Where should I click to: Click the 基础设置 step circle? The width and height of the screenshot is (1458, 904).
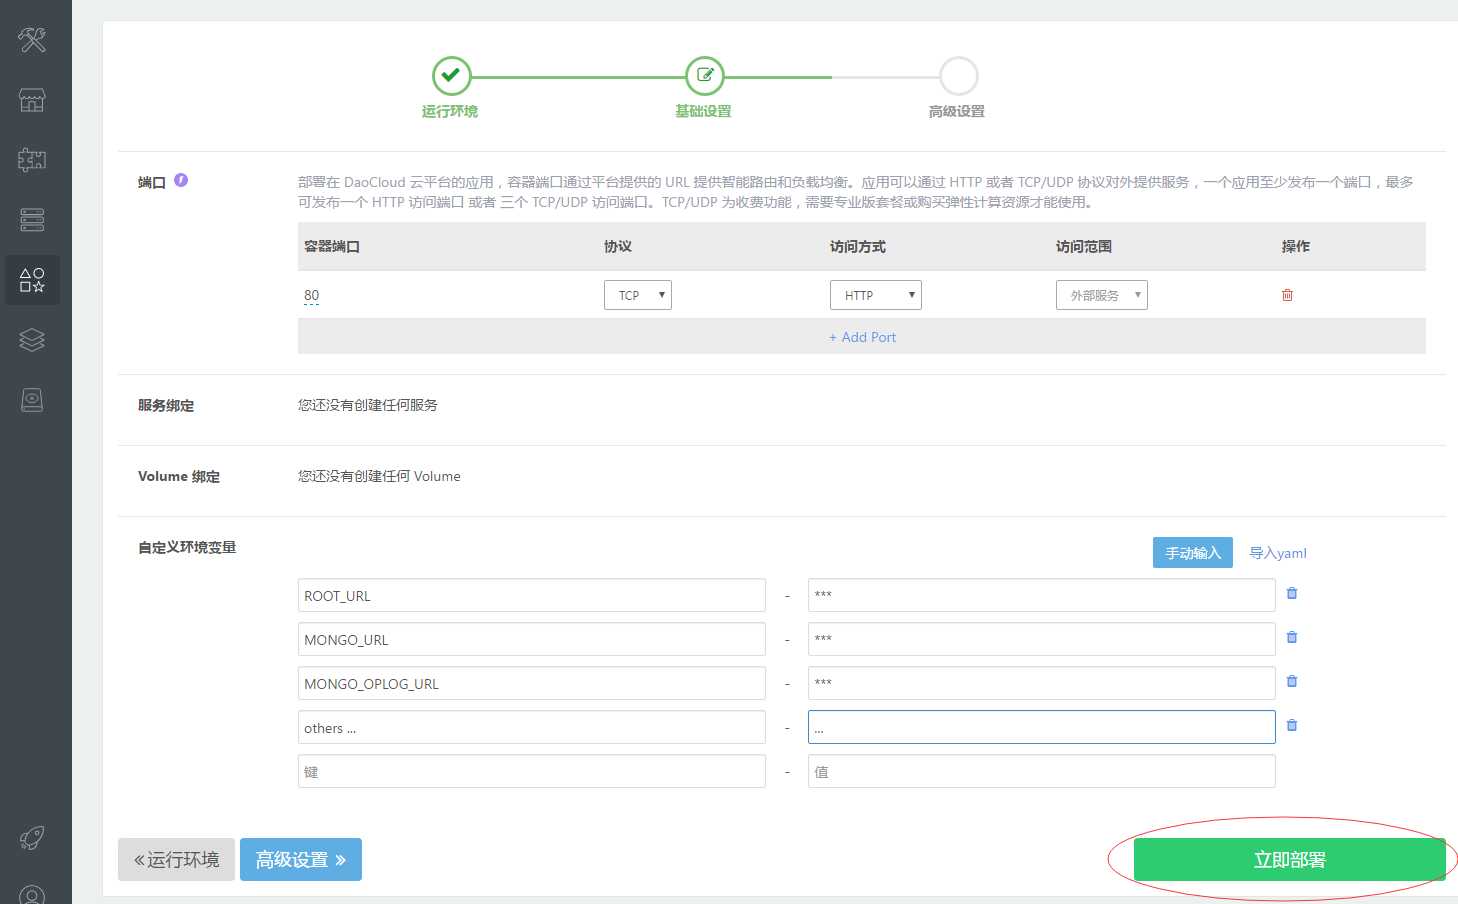(x=705, y=75)
